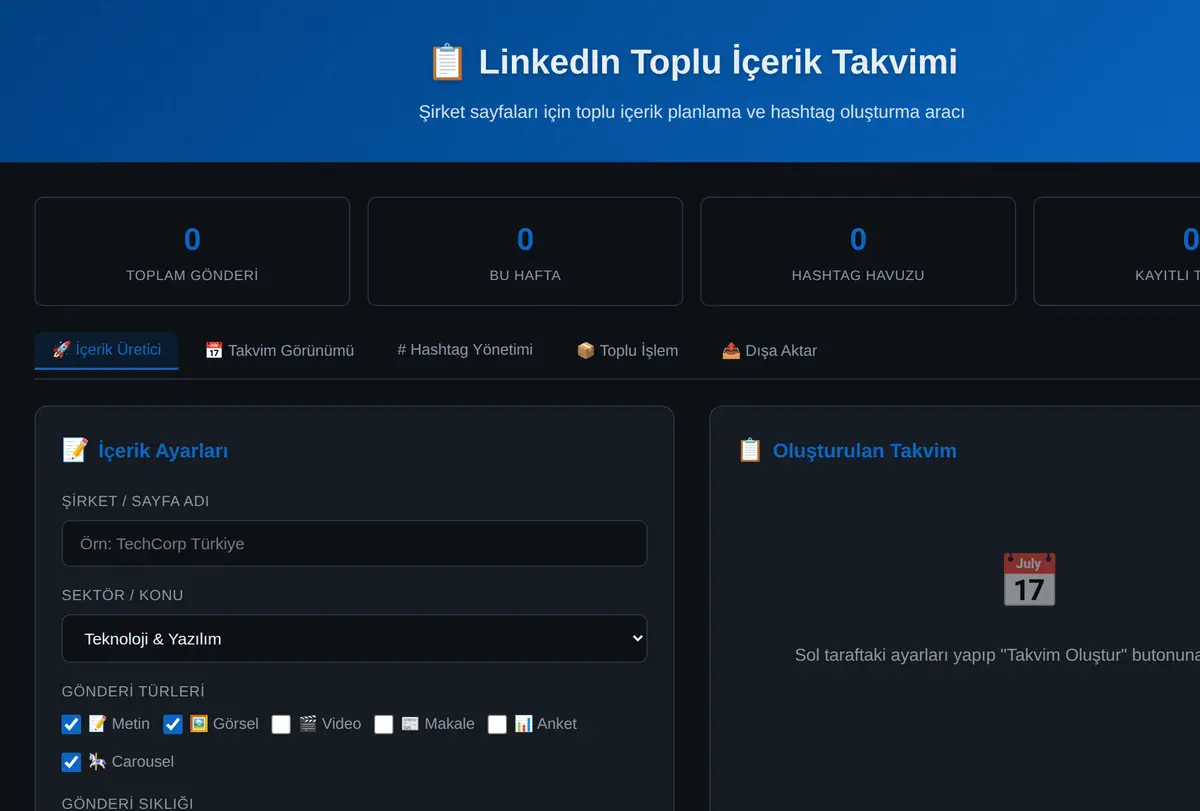1200x811 pixels.
Task: Click the Sektör / Konu label
Action: pyautogui.click(x=122, y=595)
